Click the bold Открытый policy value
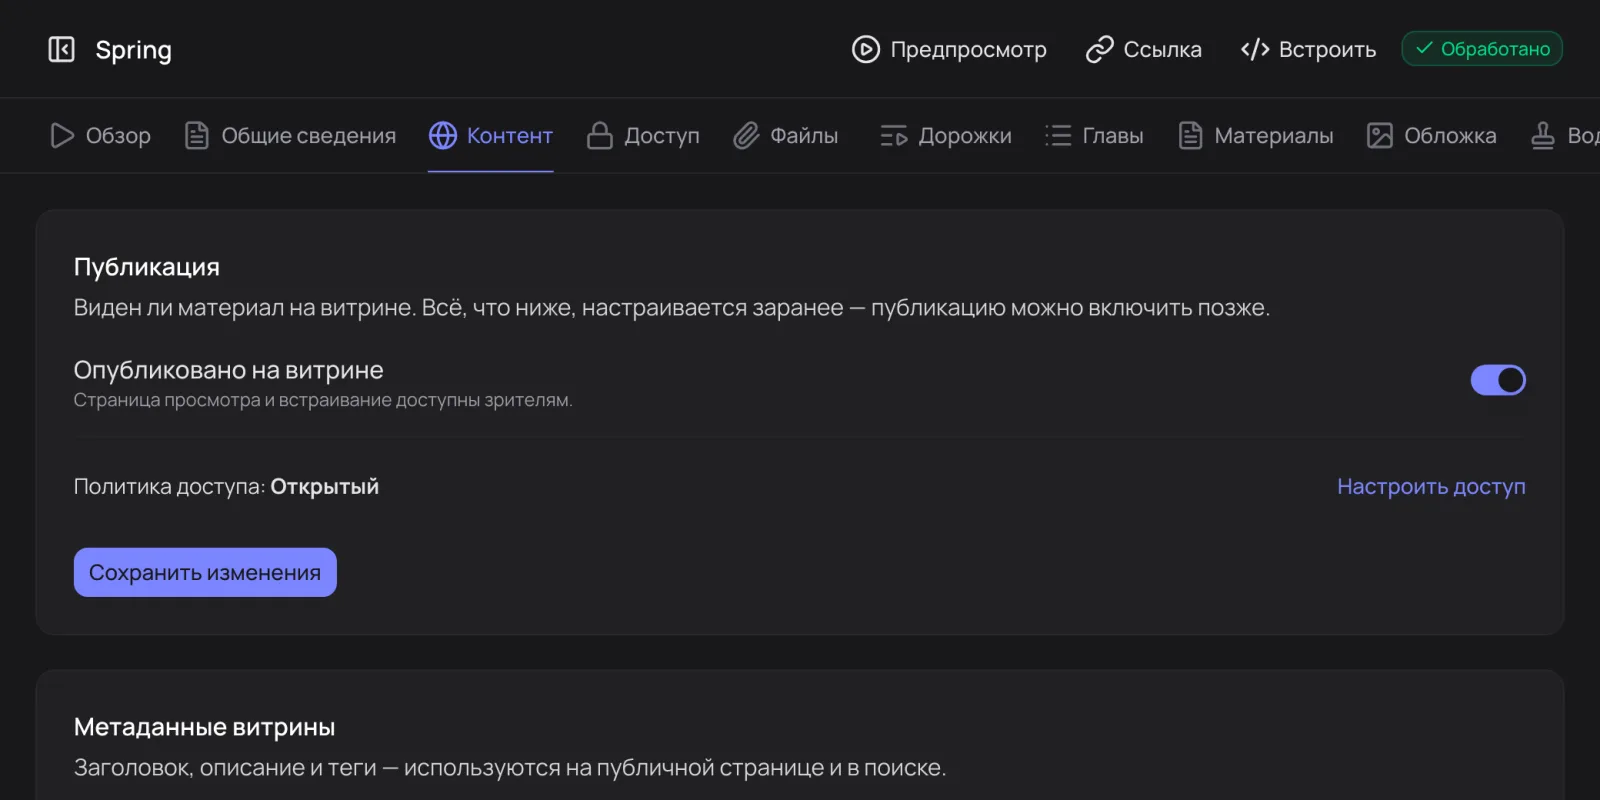This screenshot has height=800, width=1600. pos(325,487)
